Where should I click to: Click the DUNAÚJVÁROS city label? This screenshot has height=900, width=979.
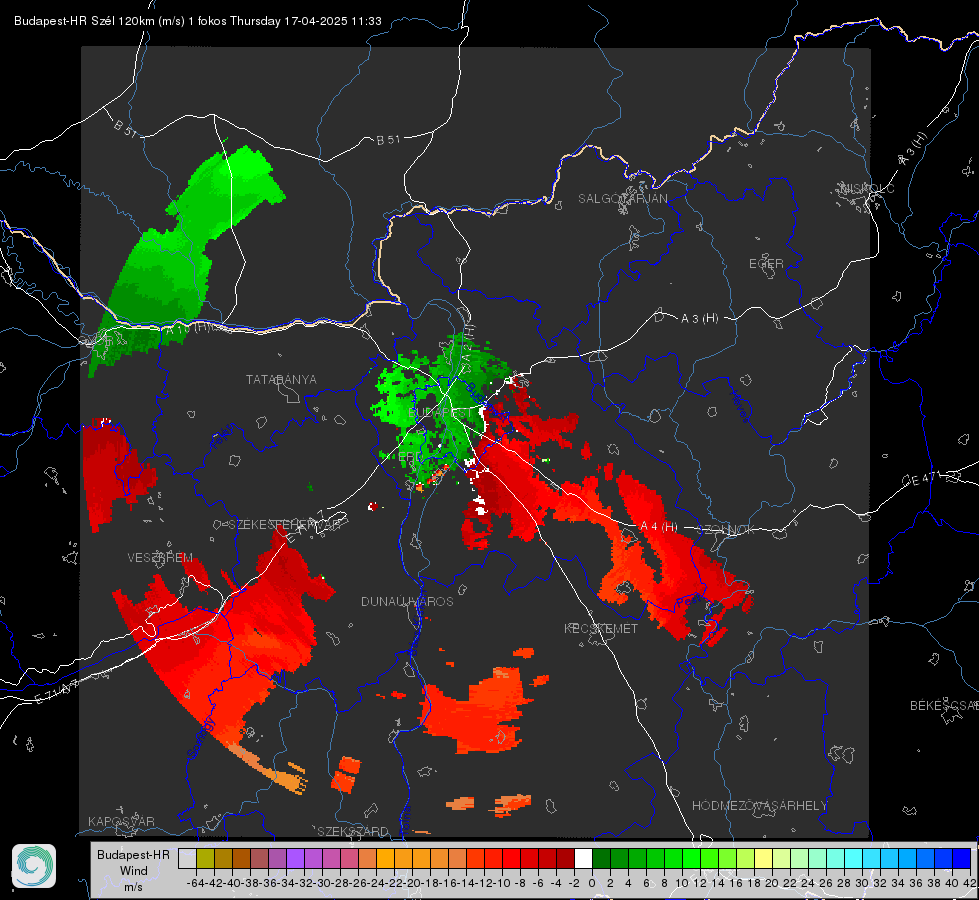point(407,601)
